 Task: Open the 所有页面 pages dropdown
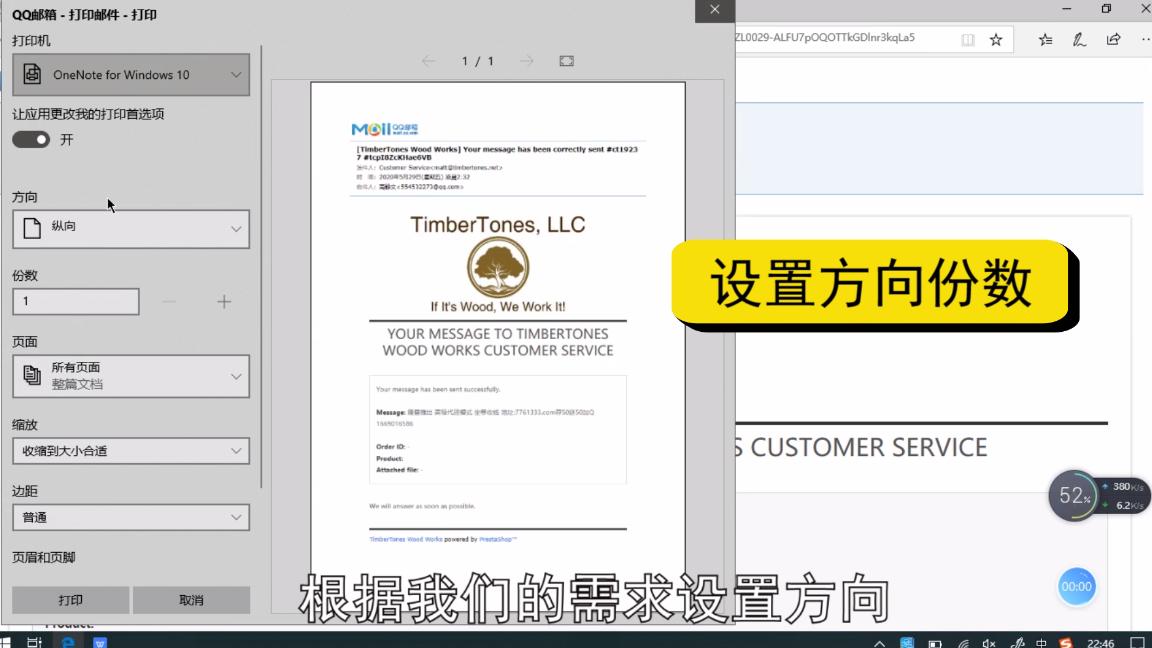(x=131, y=376)
